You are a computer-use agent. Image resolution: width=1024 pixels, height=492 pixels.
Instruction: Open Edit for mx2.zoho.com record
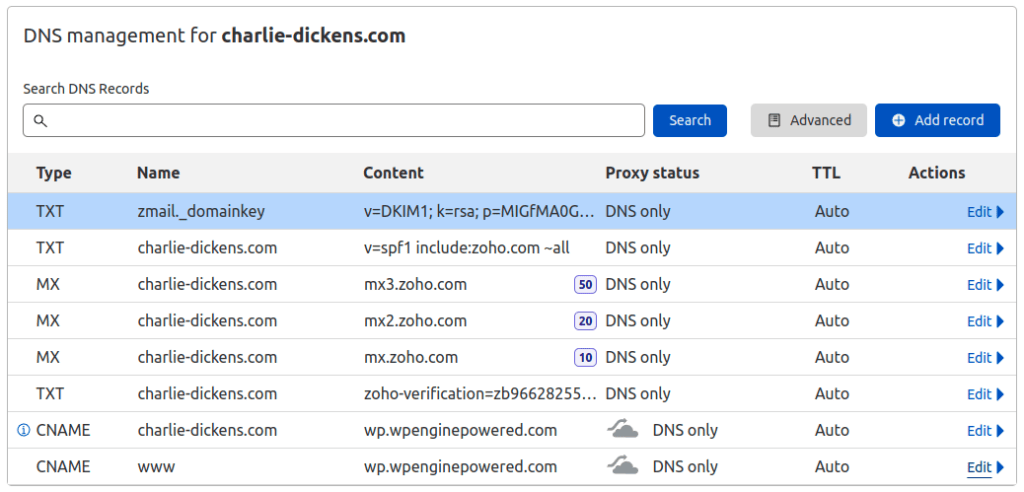(985, 321)
